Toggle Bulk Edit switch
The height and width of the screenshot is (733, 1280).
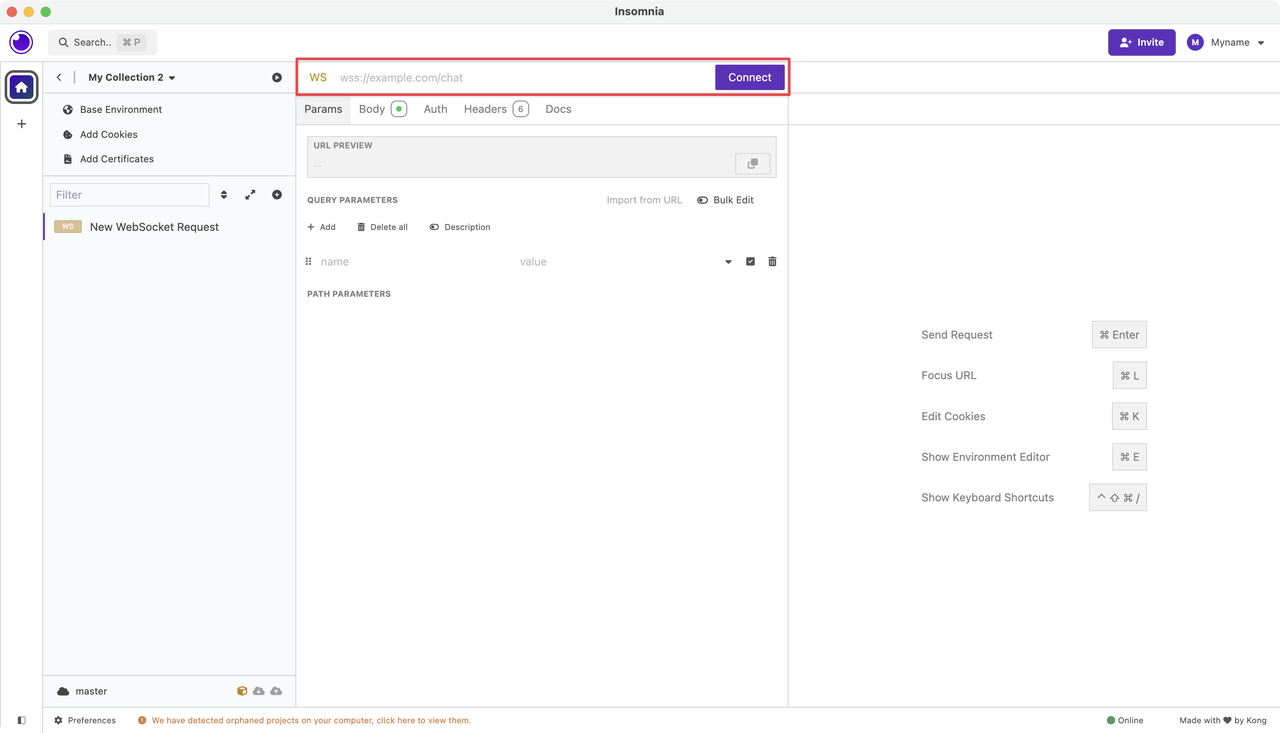click(x=726, y=200)
